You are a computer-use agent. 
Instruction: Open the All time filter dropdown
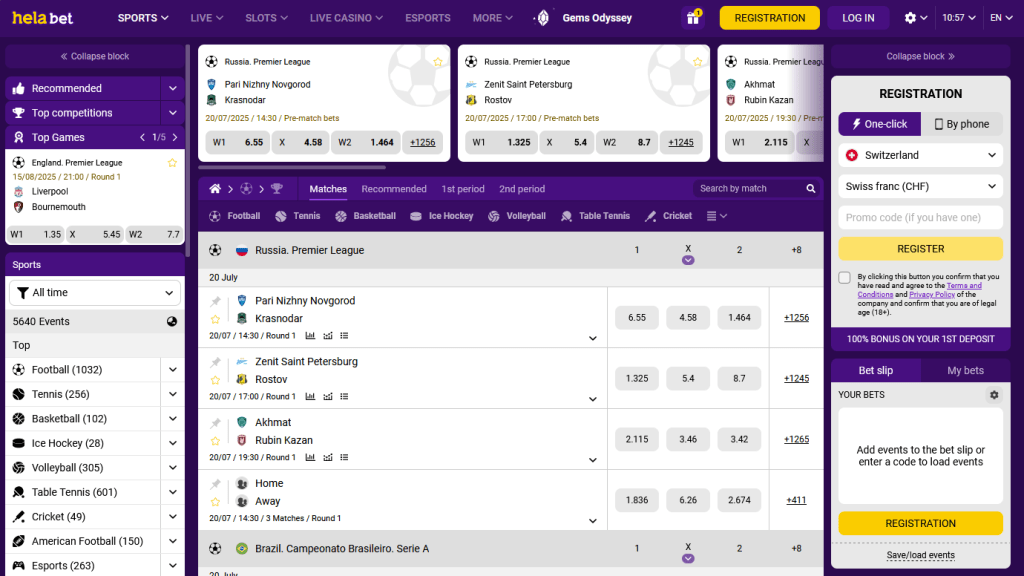pyautogui.click(x=95, y=293)
